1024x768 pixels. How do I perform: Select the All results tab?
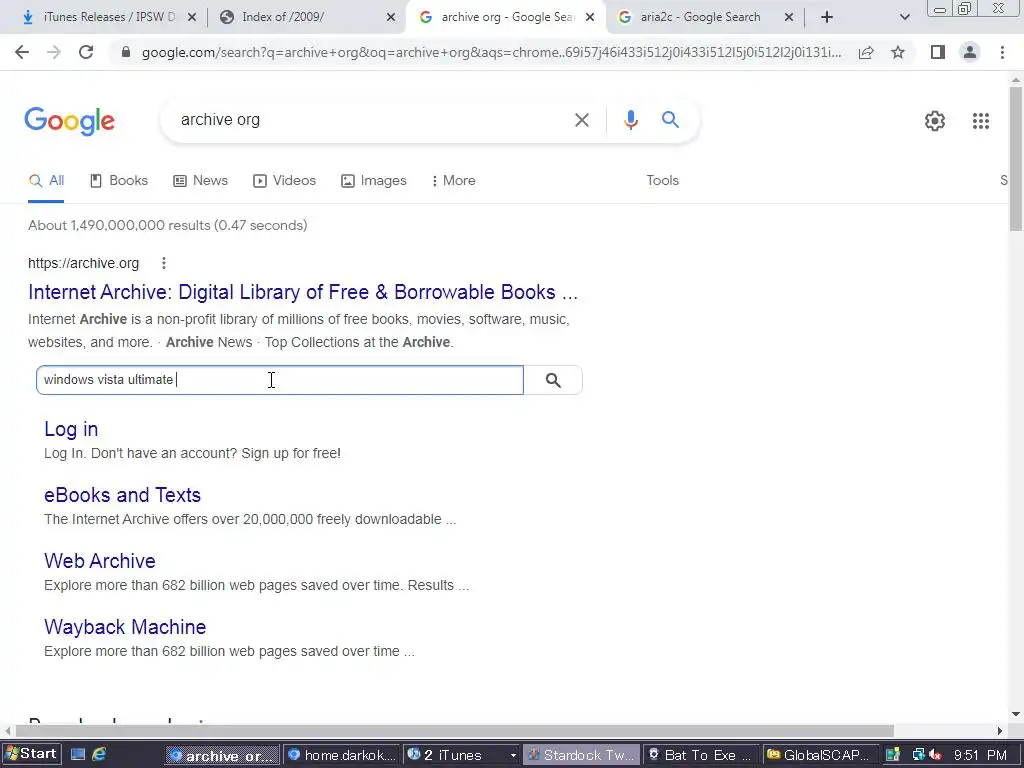coord(46,181)
